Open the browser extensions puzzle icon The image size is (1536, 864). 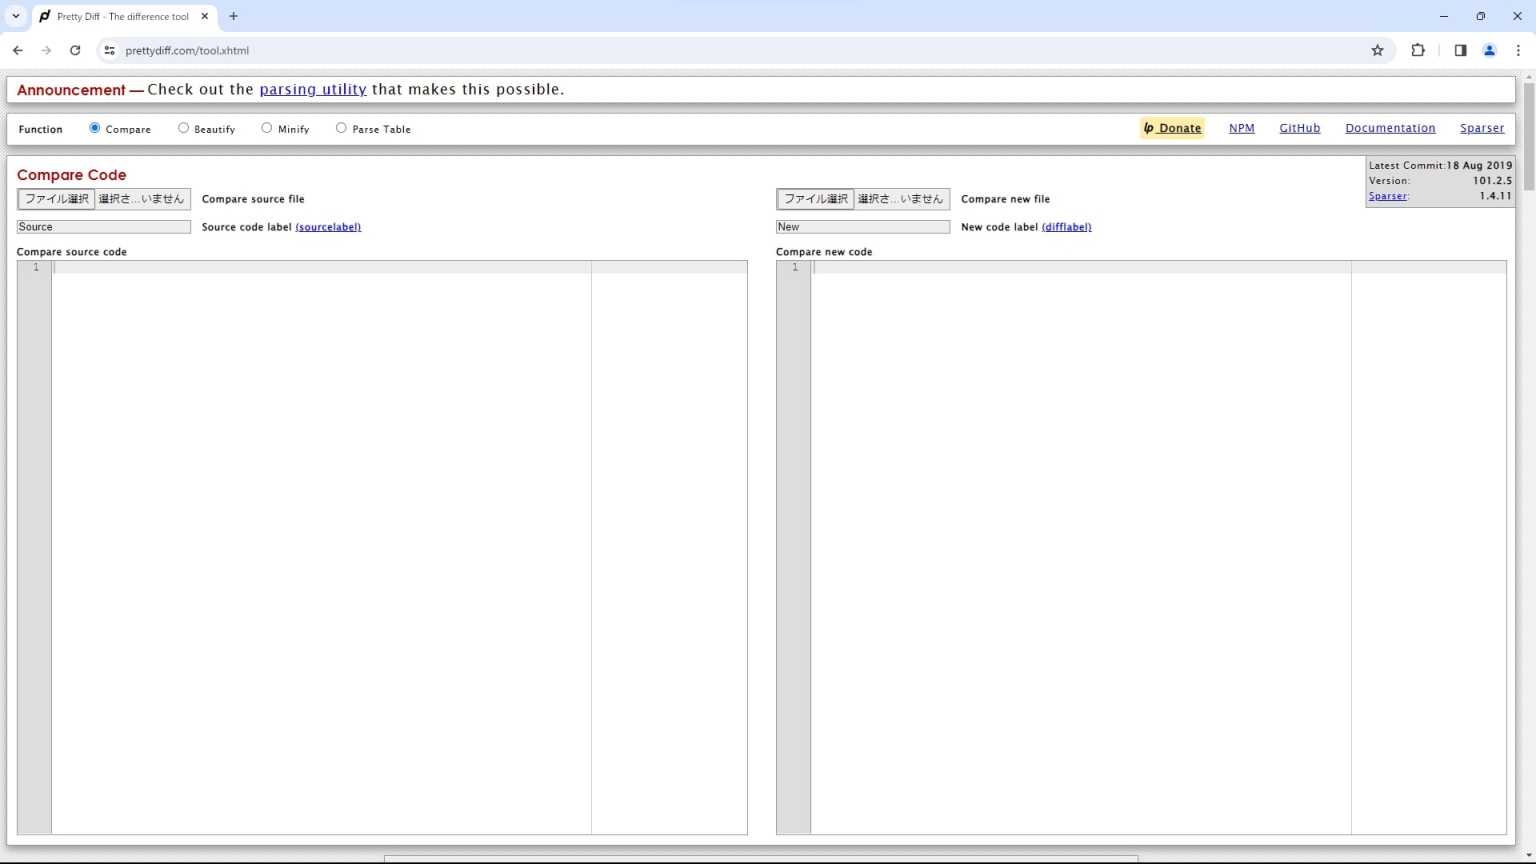click(x=1417, y=50)
